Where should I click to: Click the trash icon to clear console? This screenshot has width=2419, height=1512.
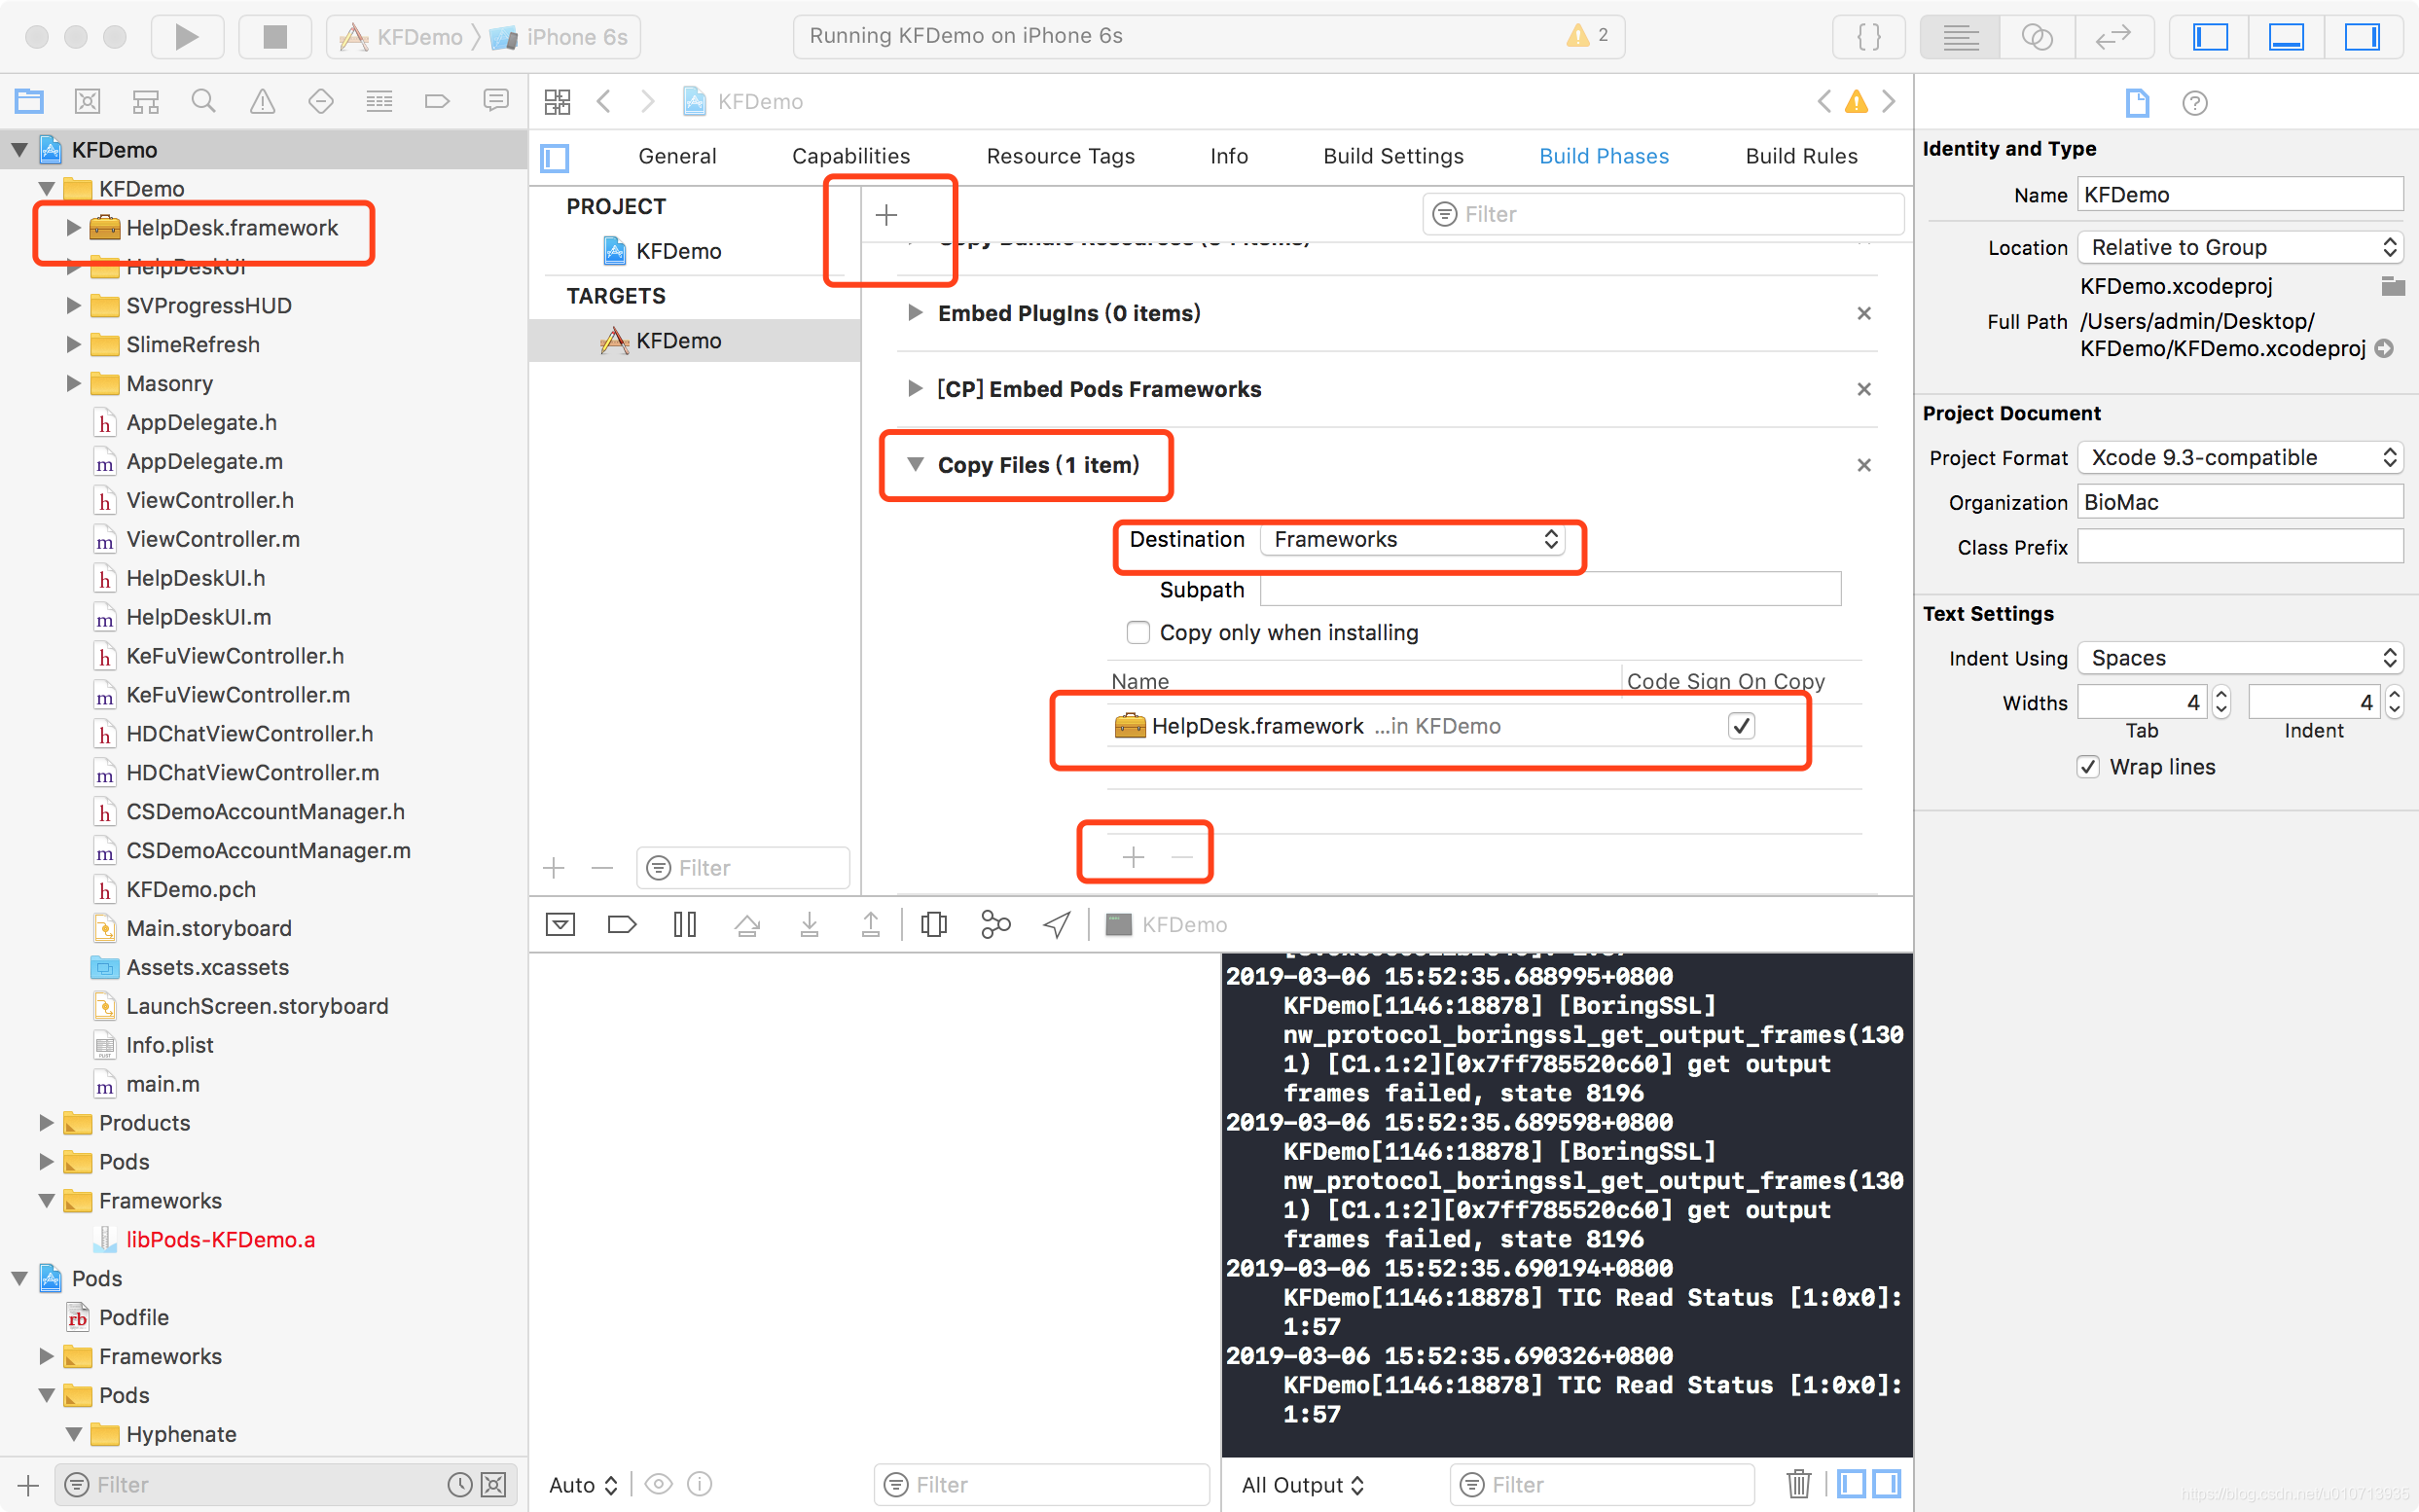1798,1483
